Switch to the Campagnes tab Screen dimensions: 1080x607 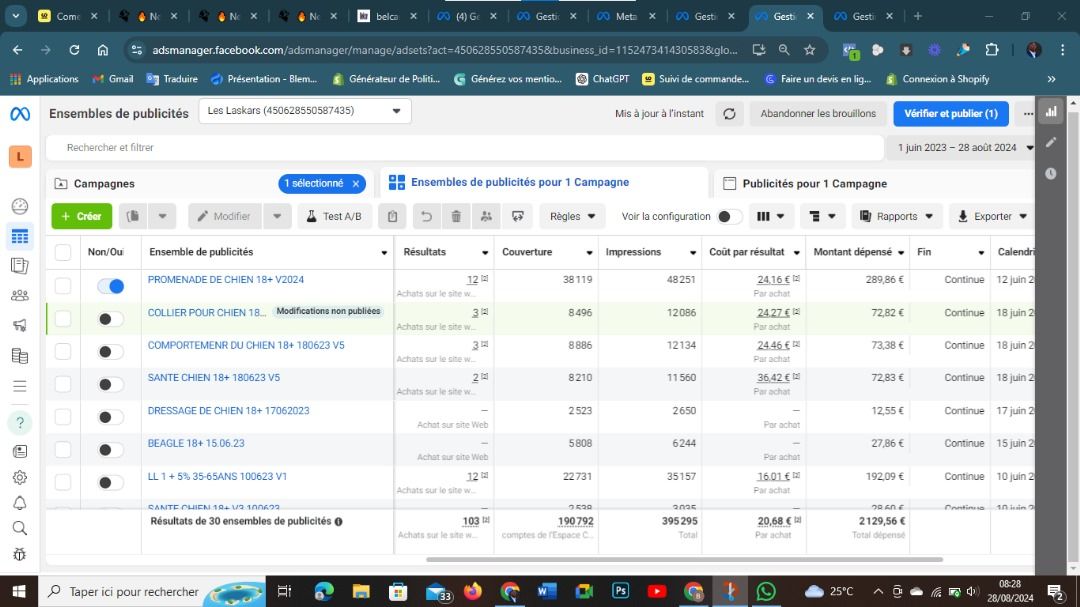coord(104,184)
